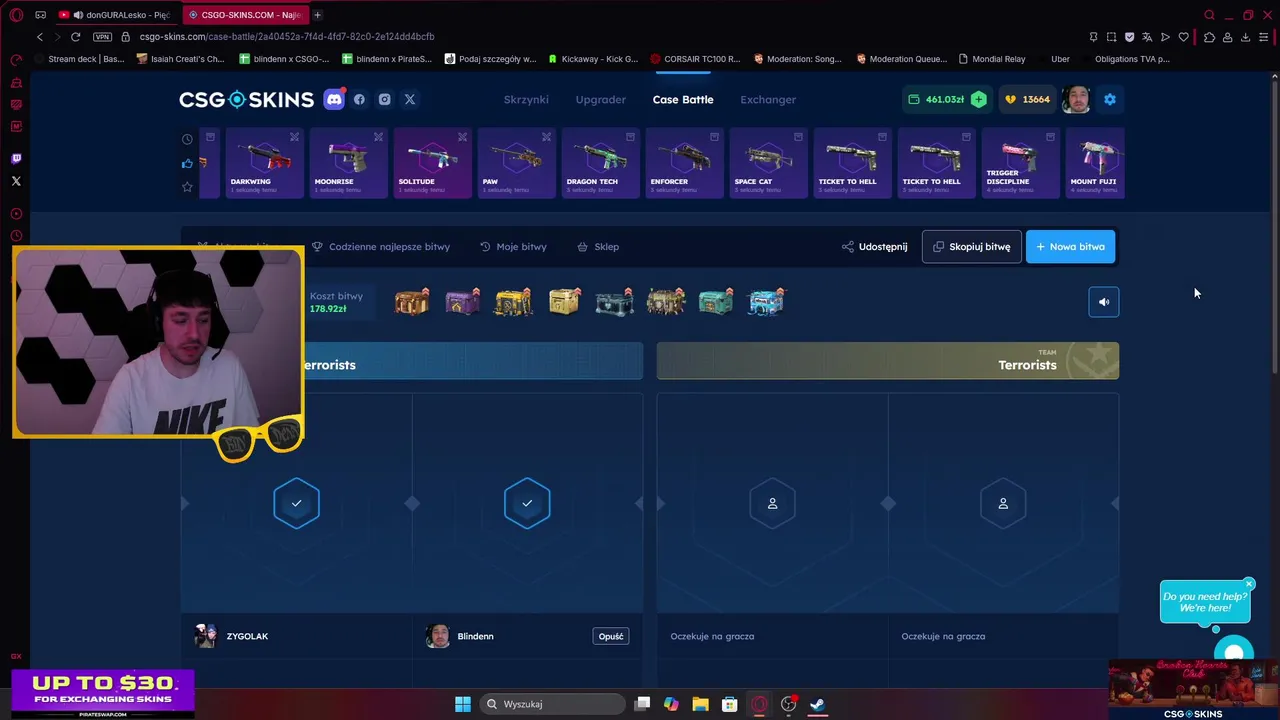Click the address bar URL

click(287, 37)
